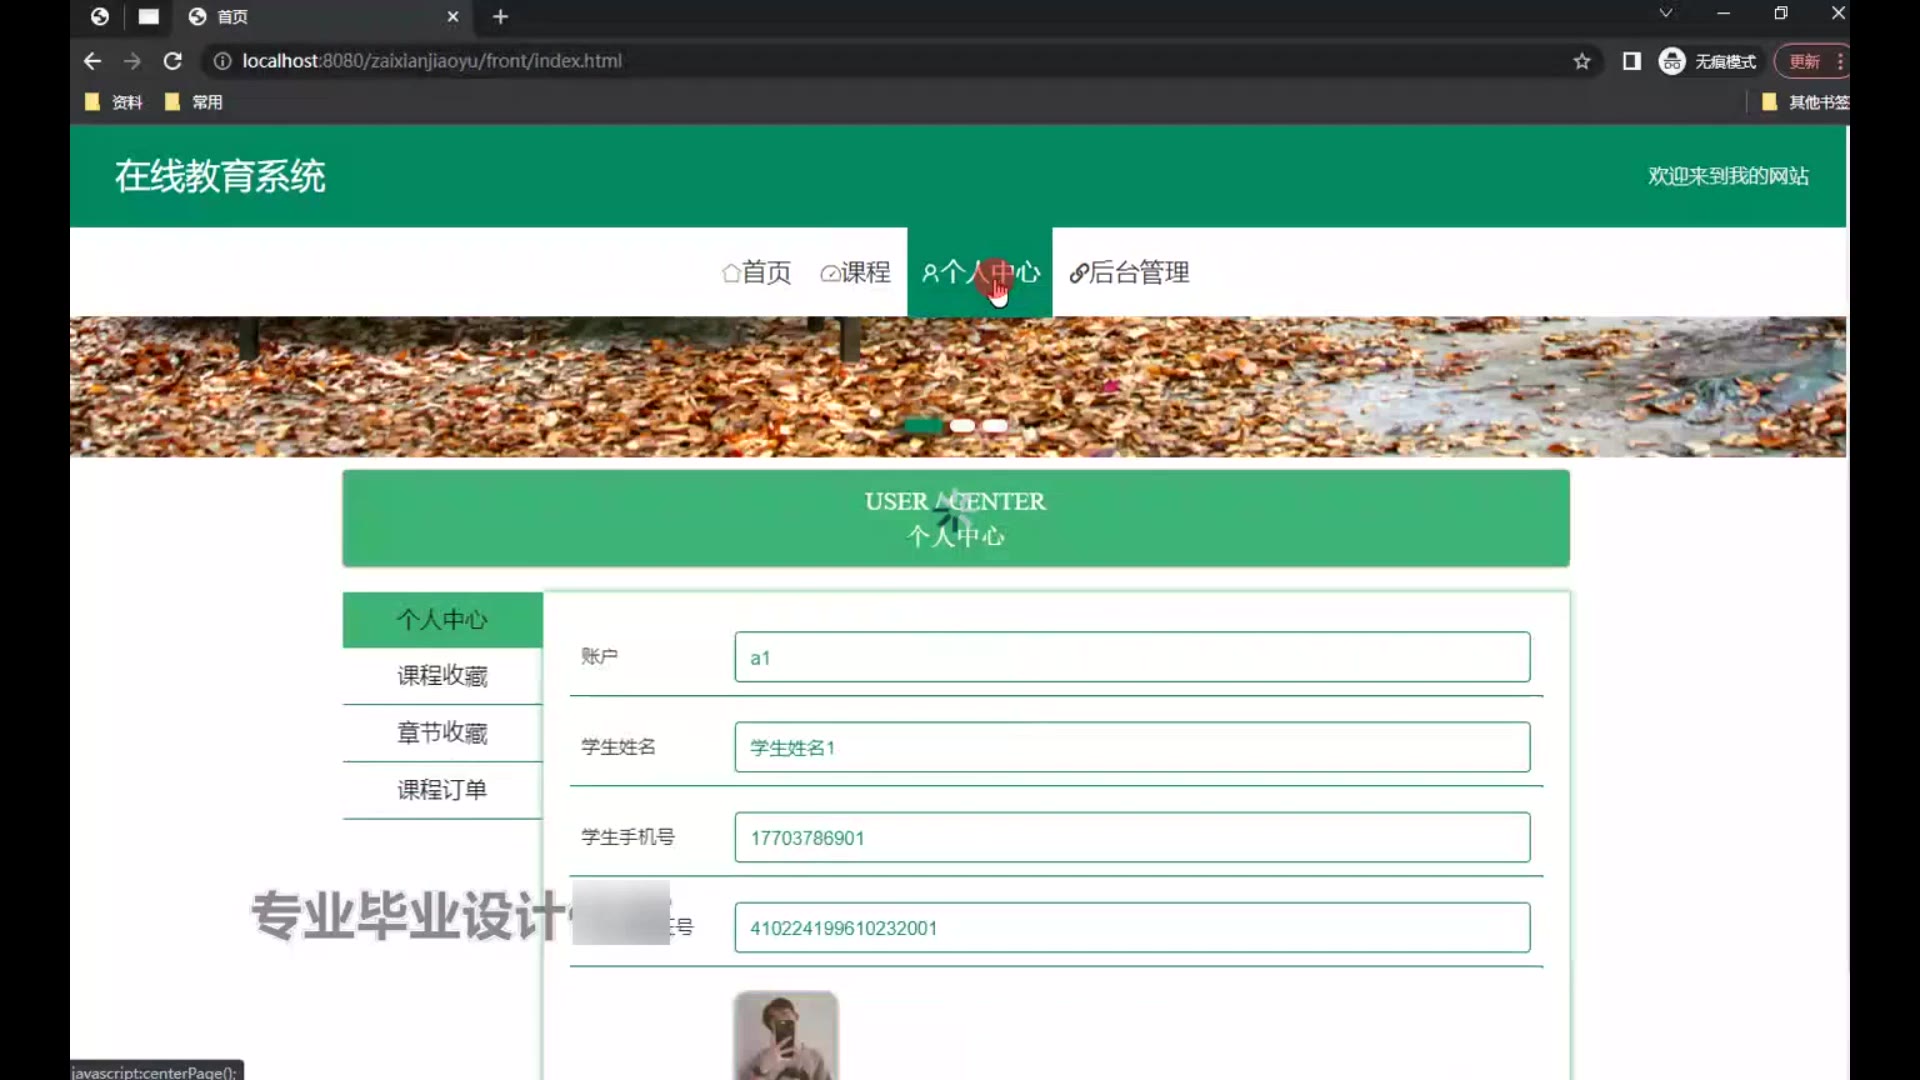Open the incognito mode indicator
1920x1080 pixels.
pyautogui.click(x=1708, y=61)
